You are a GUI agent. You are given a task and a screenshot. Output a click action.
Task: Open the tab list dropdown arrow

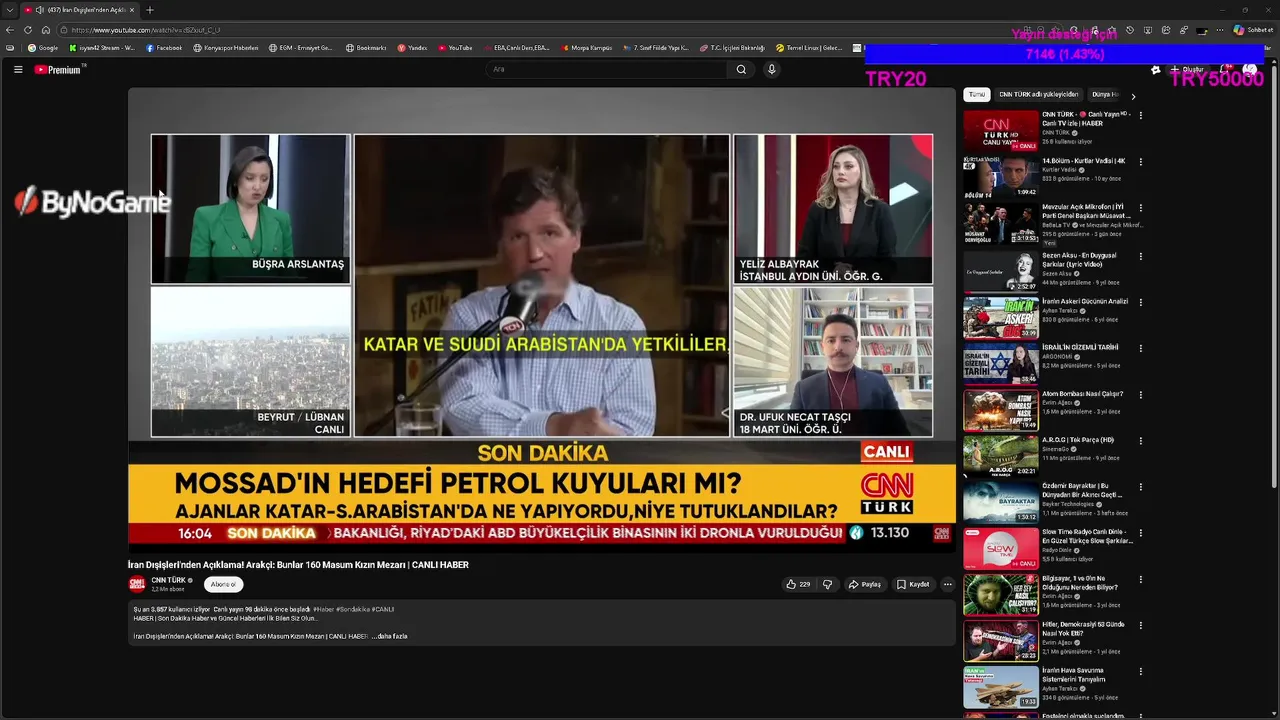pyautogui.click(x=9, y=10)
